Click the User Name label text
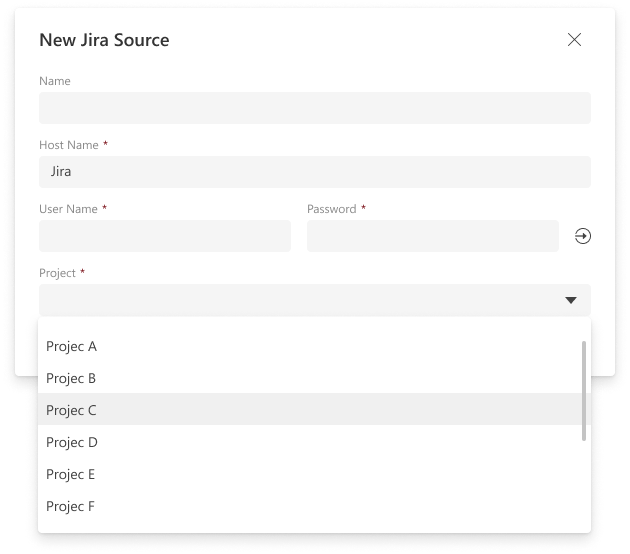 click(68, 209)
